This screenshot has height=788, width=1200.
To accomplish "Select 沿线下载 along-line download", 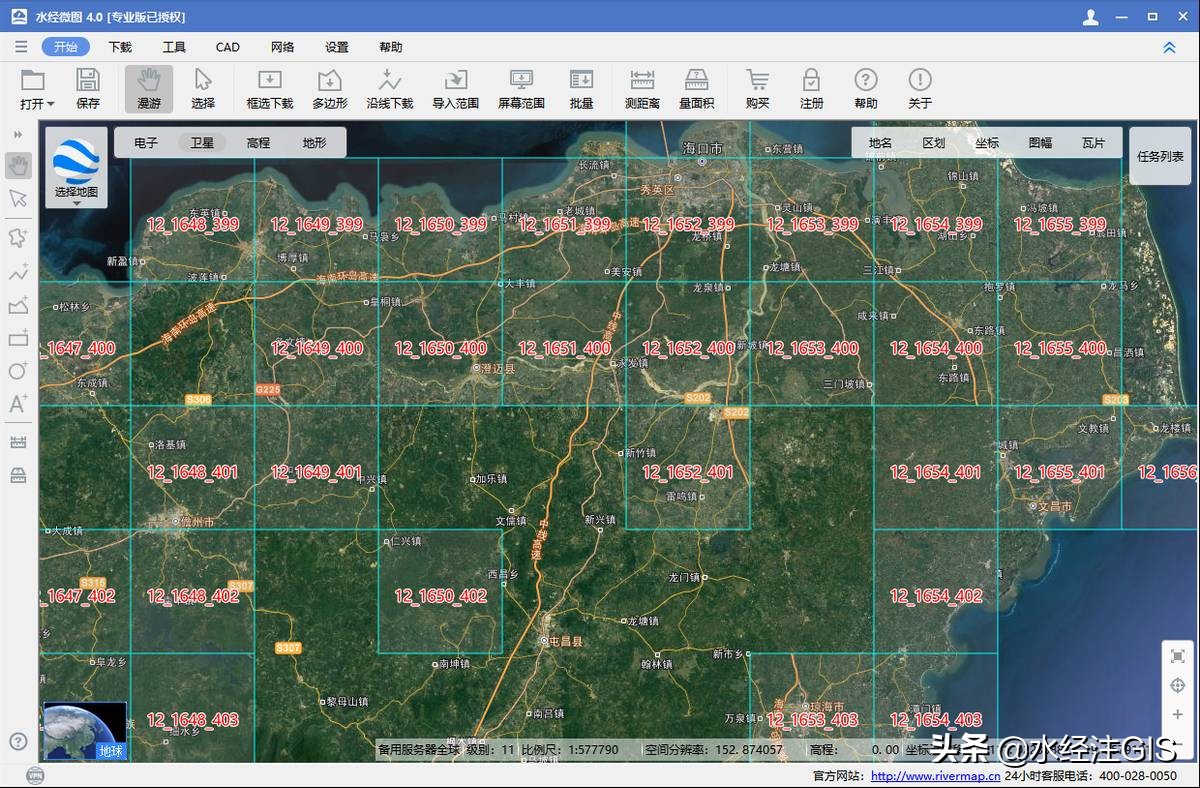I will (x=390, y=89).
